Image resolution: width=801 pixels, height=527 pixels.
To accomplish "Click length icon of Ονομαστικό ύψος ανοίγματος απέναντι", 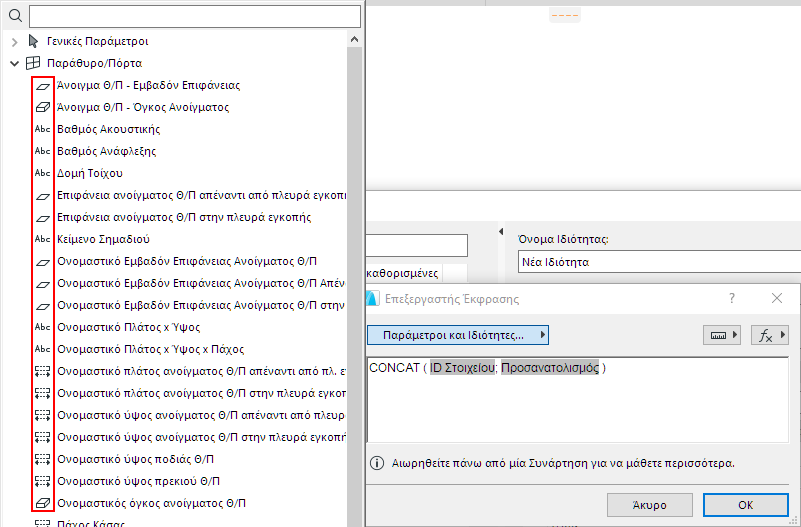I will point(42,415).
